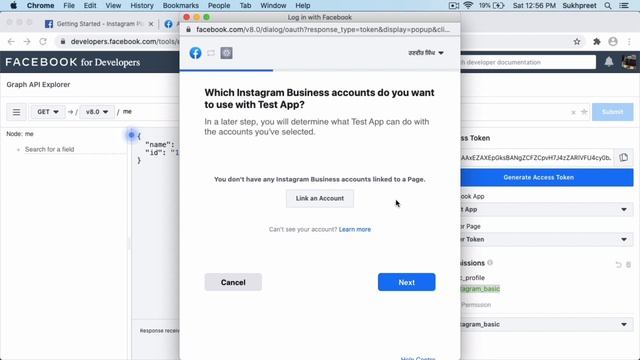Open the Window menu

coord(273,5)
